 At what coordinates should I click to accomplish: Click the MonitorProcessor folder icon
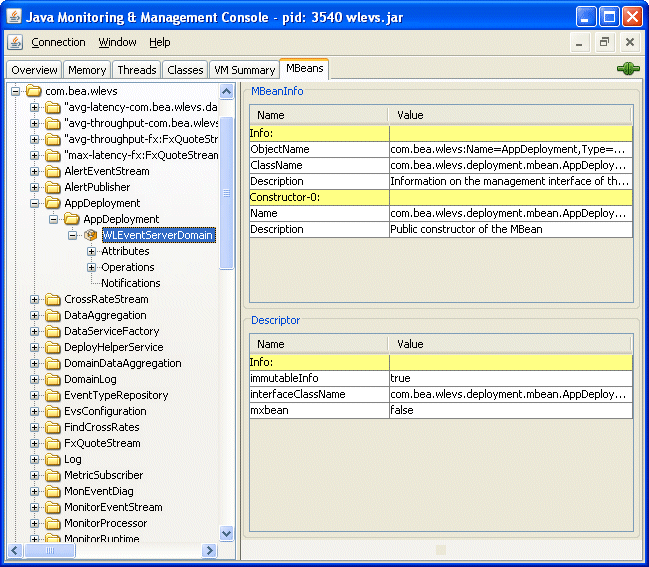tap(53, 523)
